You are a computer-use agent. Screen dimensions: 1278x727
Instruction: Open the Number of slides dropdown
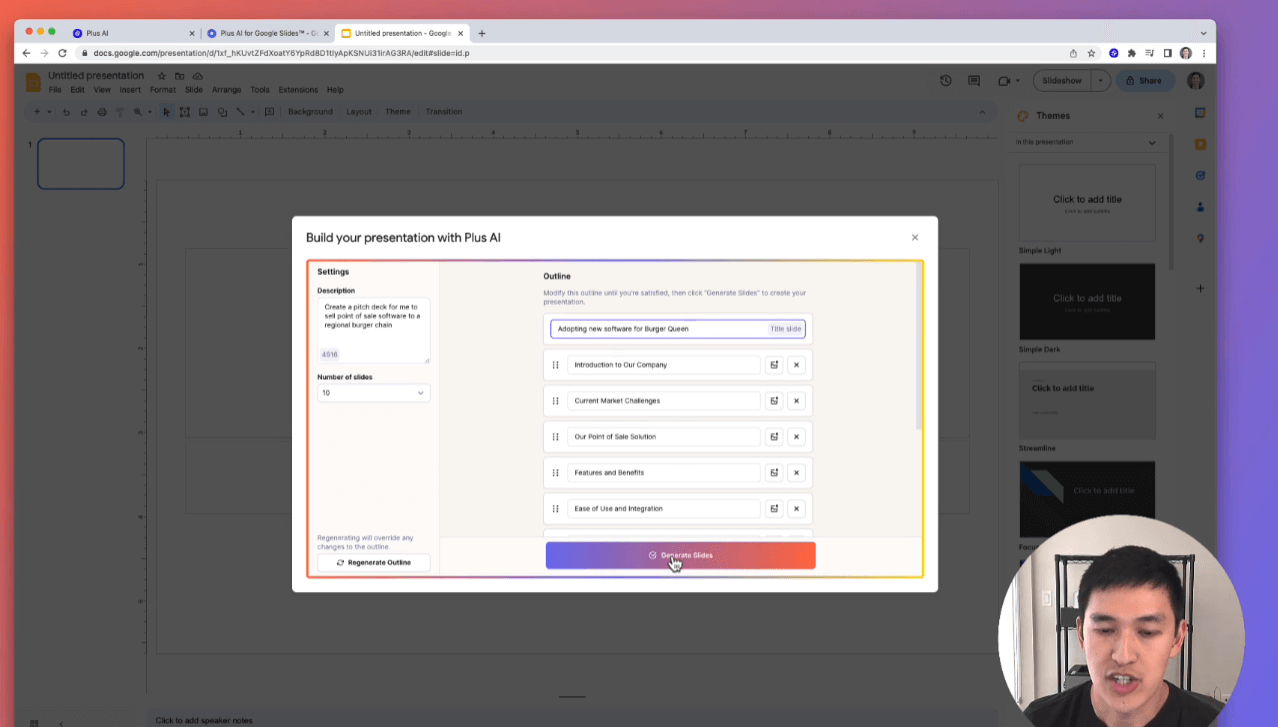click(x=373, y=393)
